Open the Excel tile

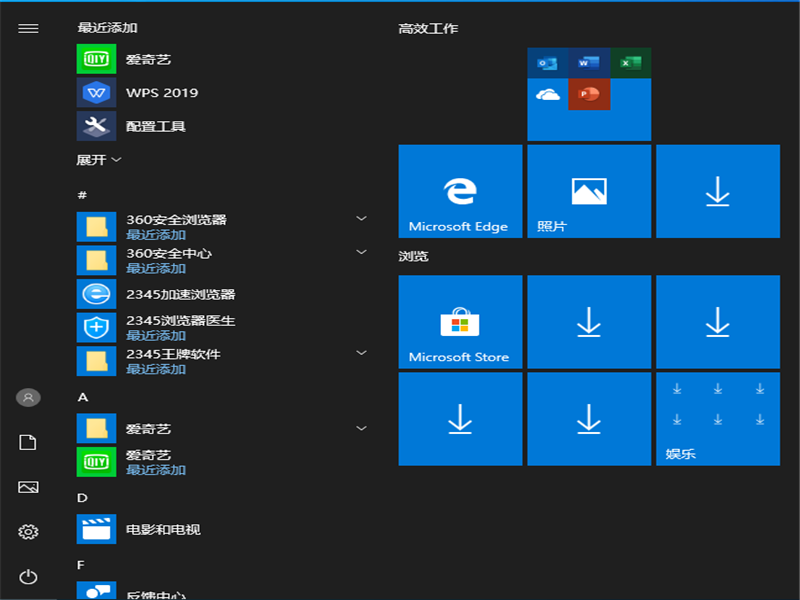631,62
